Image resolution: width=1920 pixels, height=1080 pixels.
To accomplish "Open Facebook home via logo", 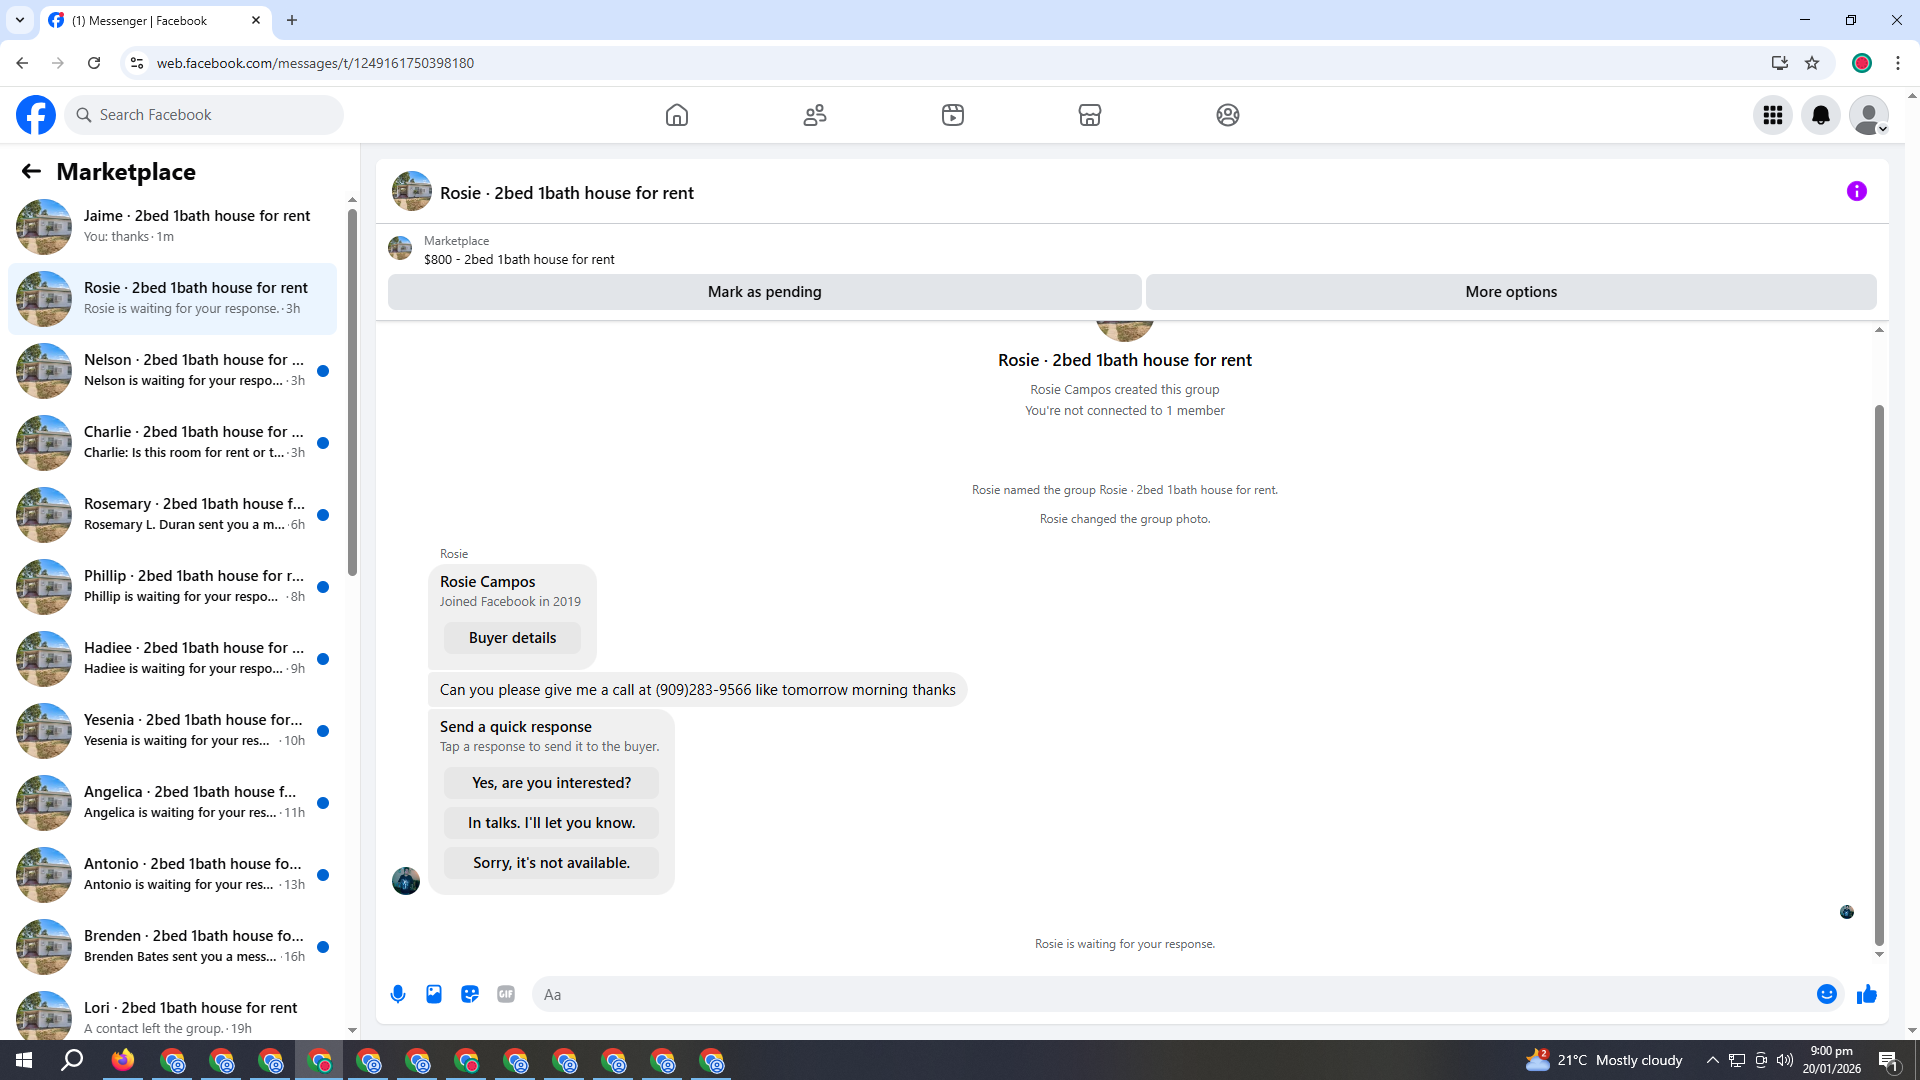I will point(36,115).
